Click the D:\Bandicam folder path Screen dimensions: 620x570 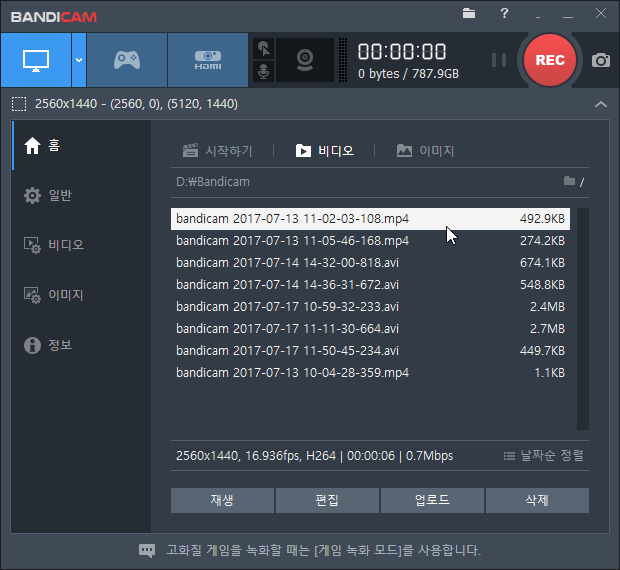213,182
